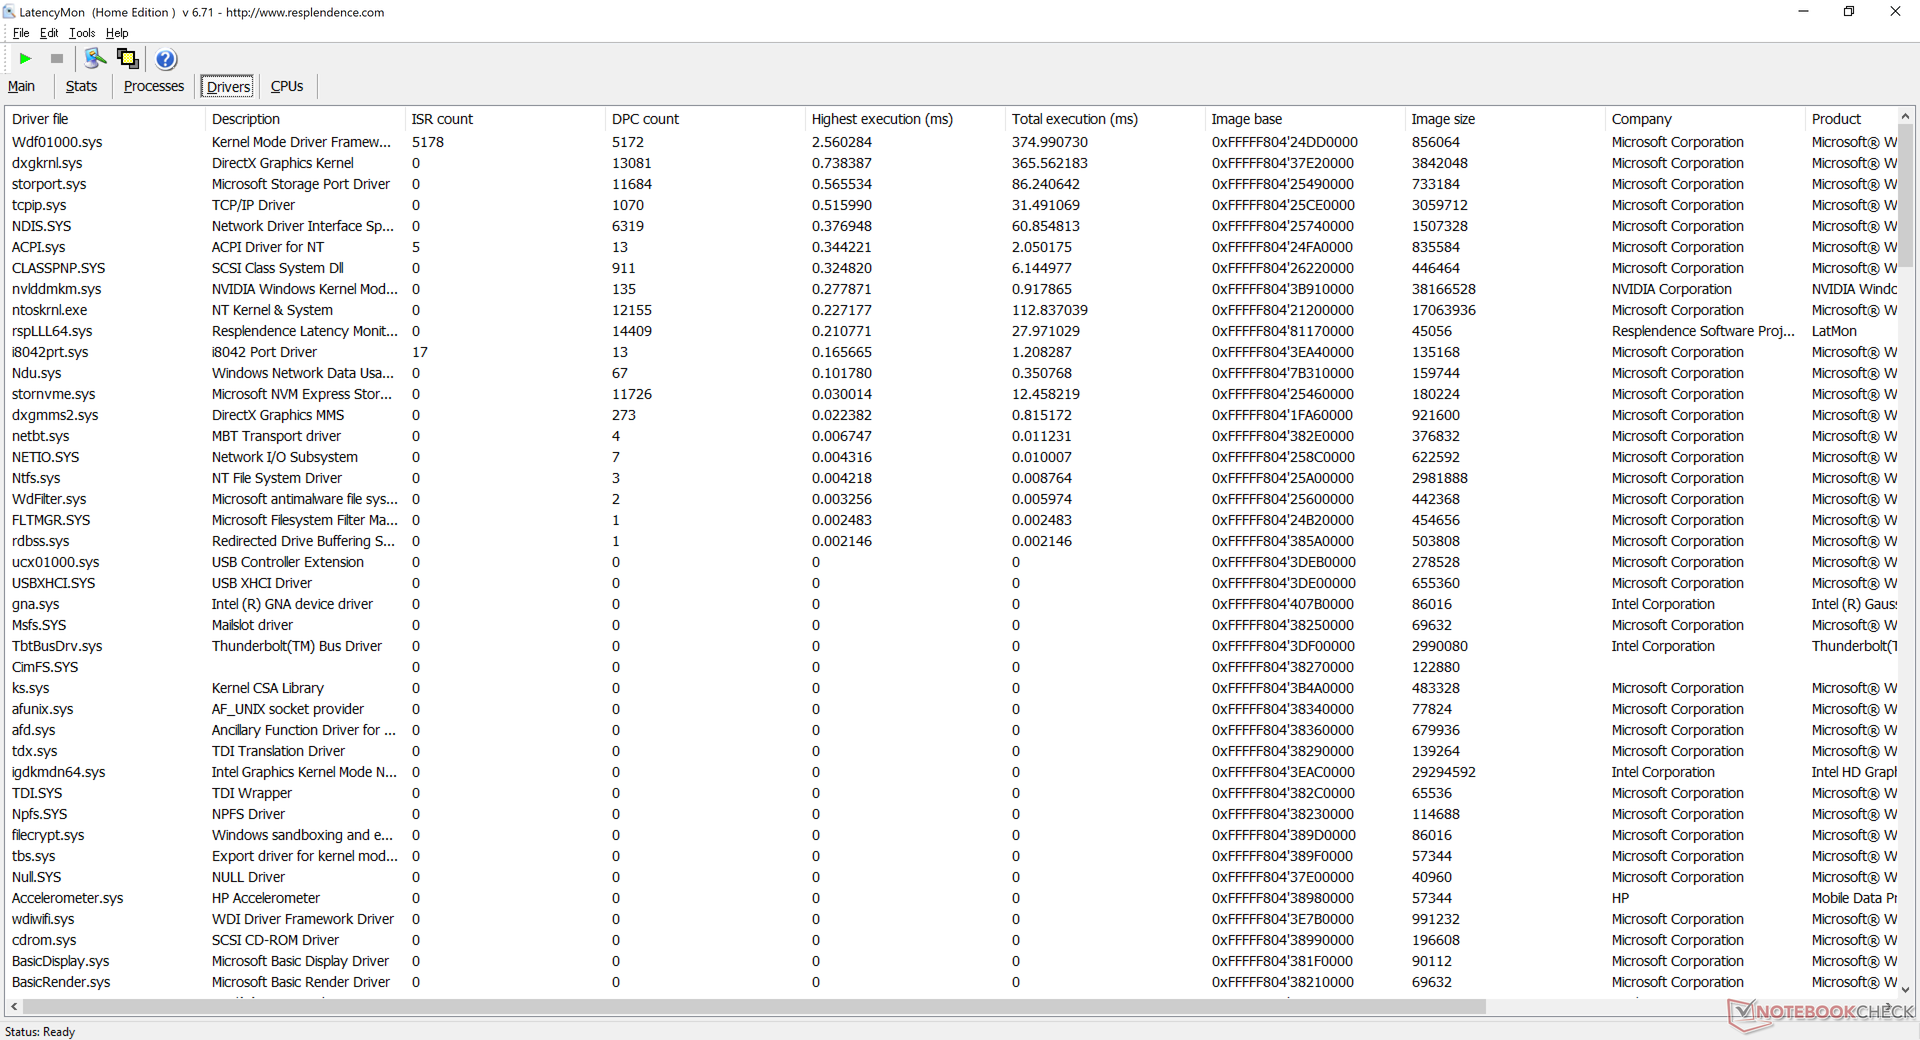The width and height of the screenshot is (1920, 1040).
Task: Sort by the Driver file column header
Action: [104, 119]
